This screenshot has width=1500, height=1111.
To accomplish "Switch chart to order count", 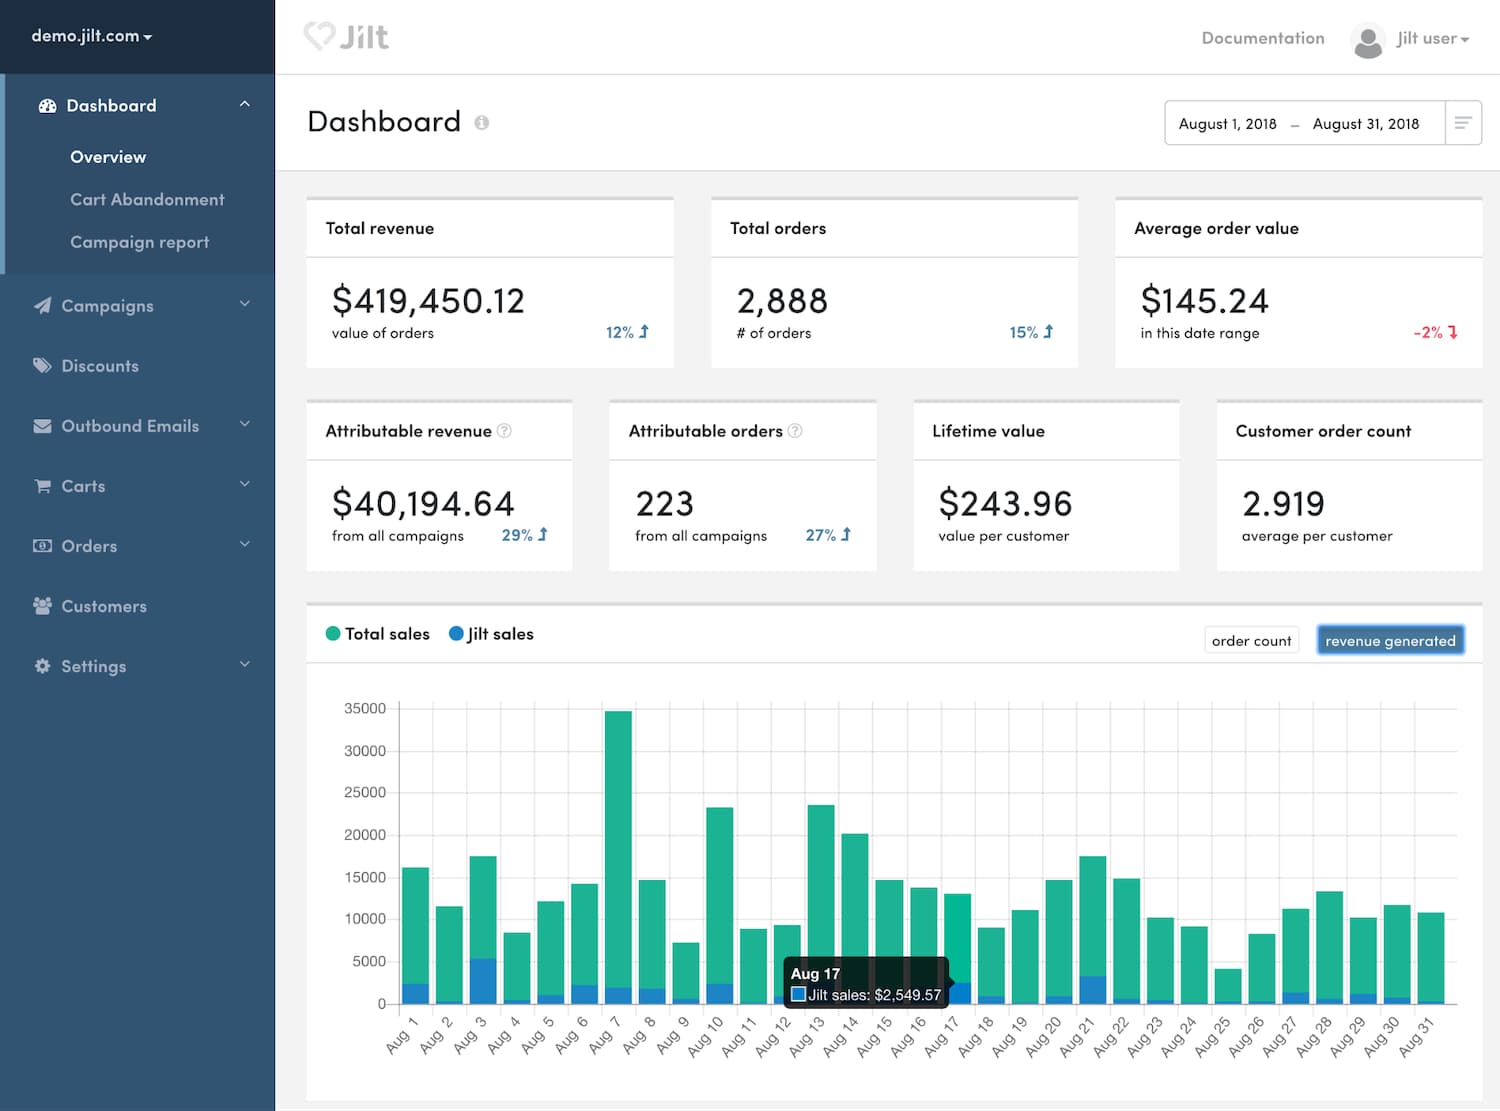I will point(1251,641).
